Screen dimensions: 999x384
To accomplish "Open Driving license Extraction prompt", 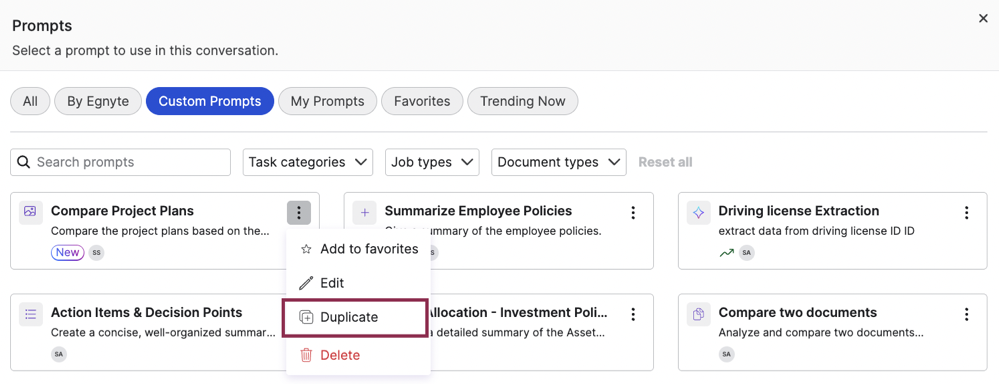I will click(799, 211).
